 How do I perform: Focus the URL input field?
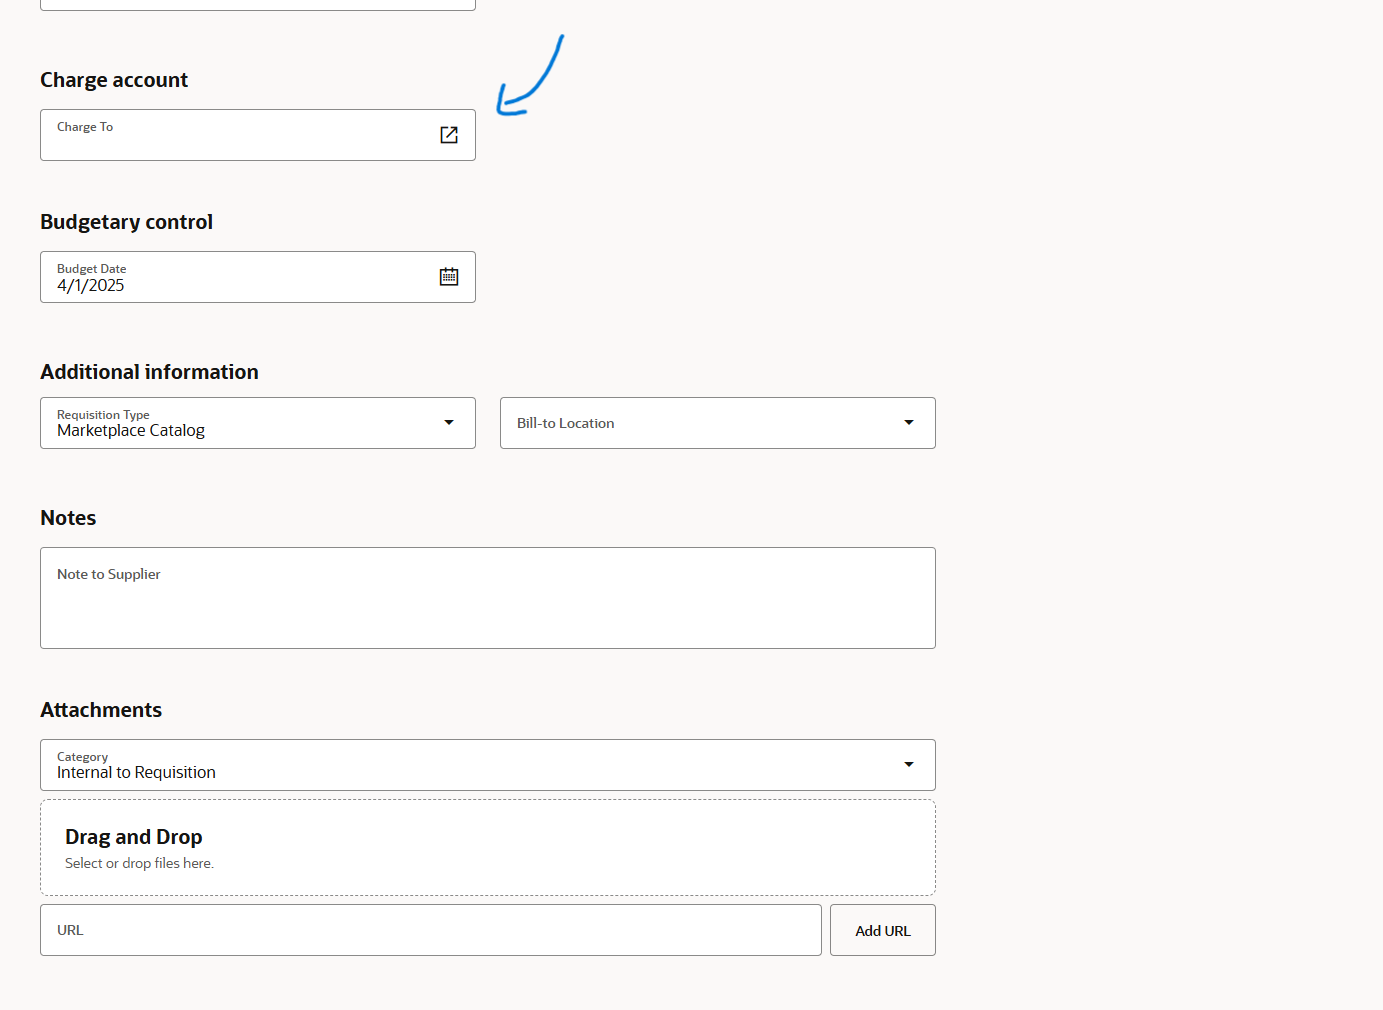coord(430,930)
